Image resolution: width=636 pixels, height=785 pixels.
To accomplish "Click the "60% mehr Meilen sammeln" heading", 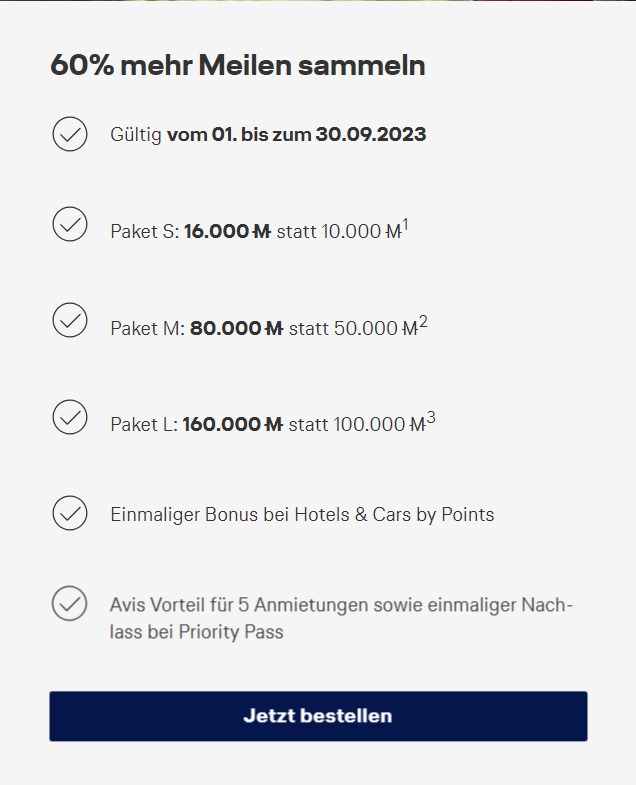I will click(x=238, y=66).
